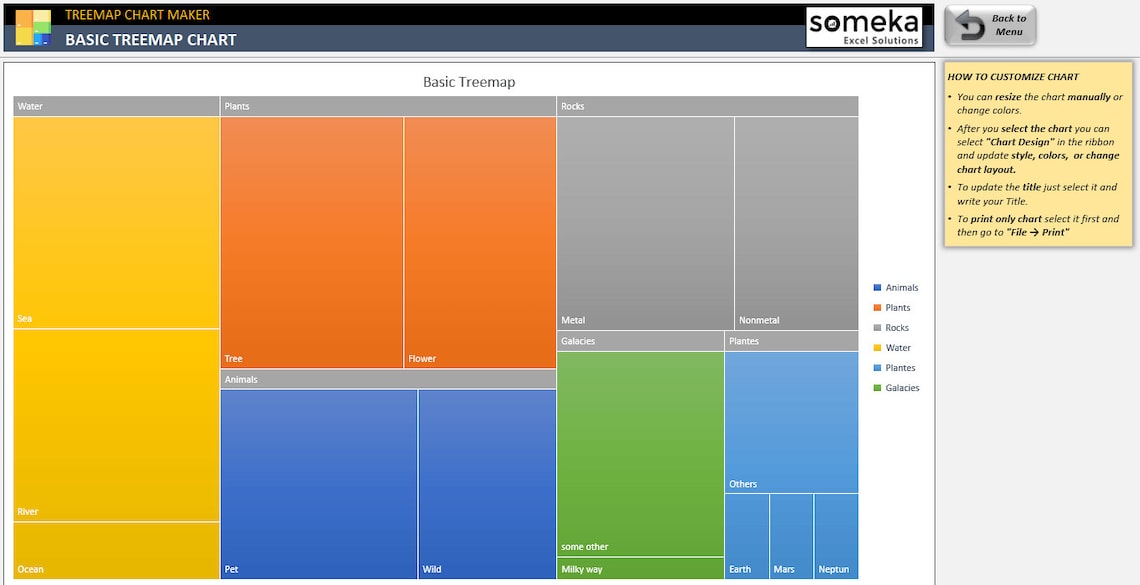Click the 'How to customize chart' heading
The image size is (1140, 585).
pyautogui.click(x=1013, y=77)
